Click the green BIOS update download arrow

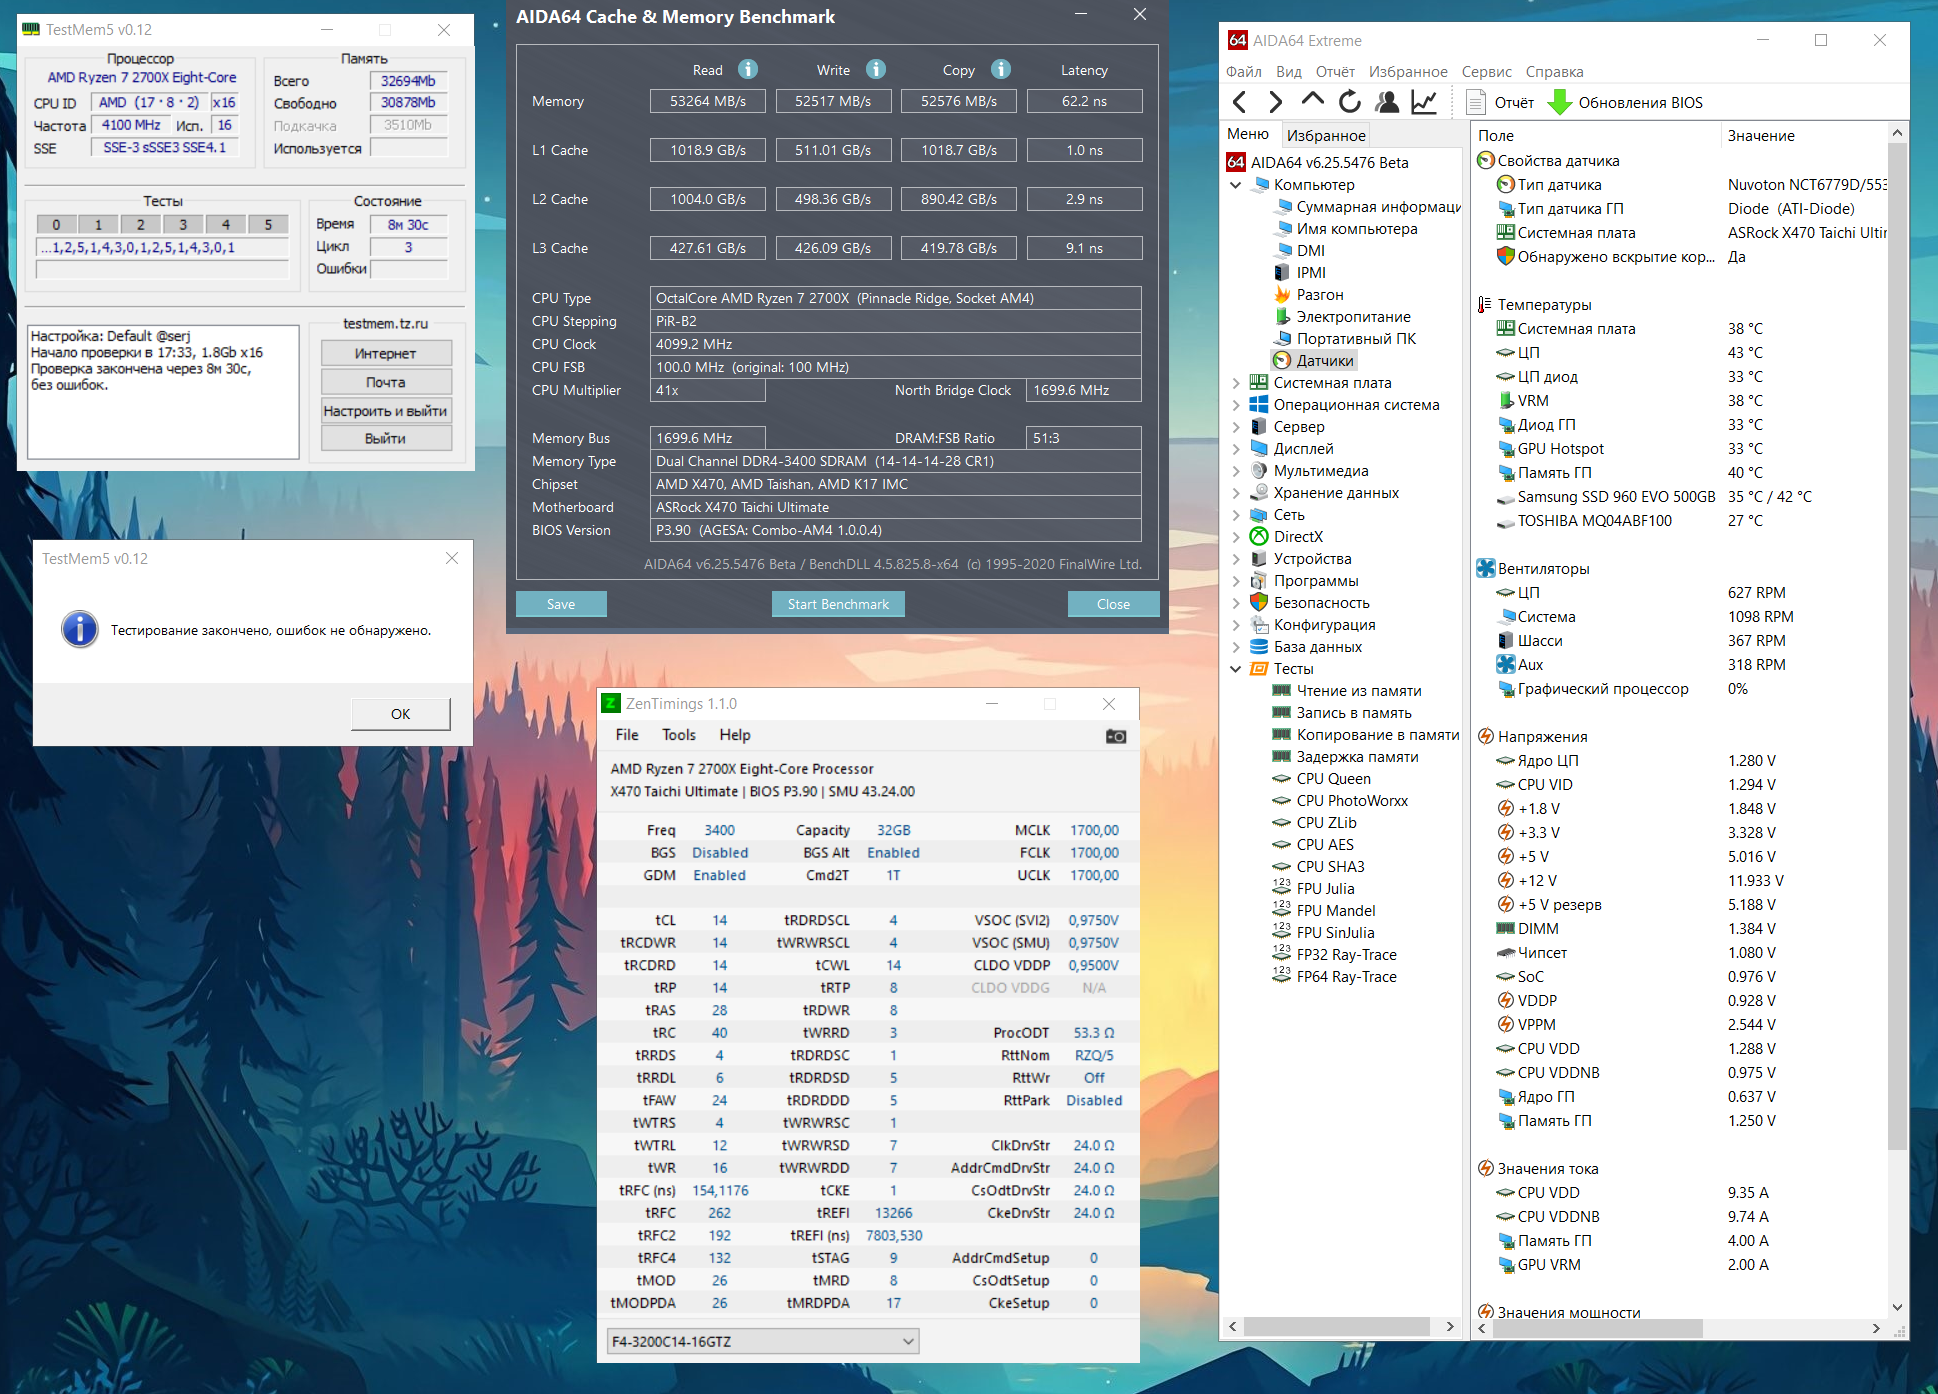coord(1559,102)
